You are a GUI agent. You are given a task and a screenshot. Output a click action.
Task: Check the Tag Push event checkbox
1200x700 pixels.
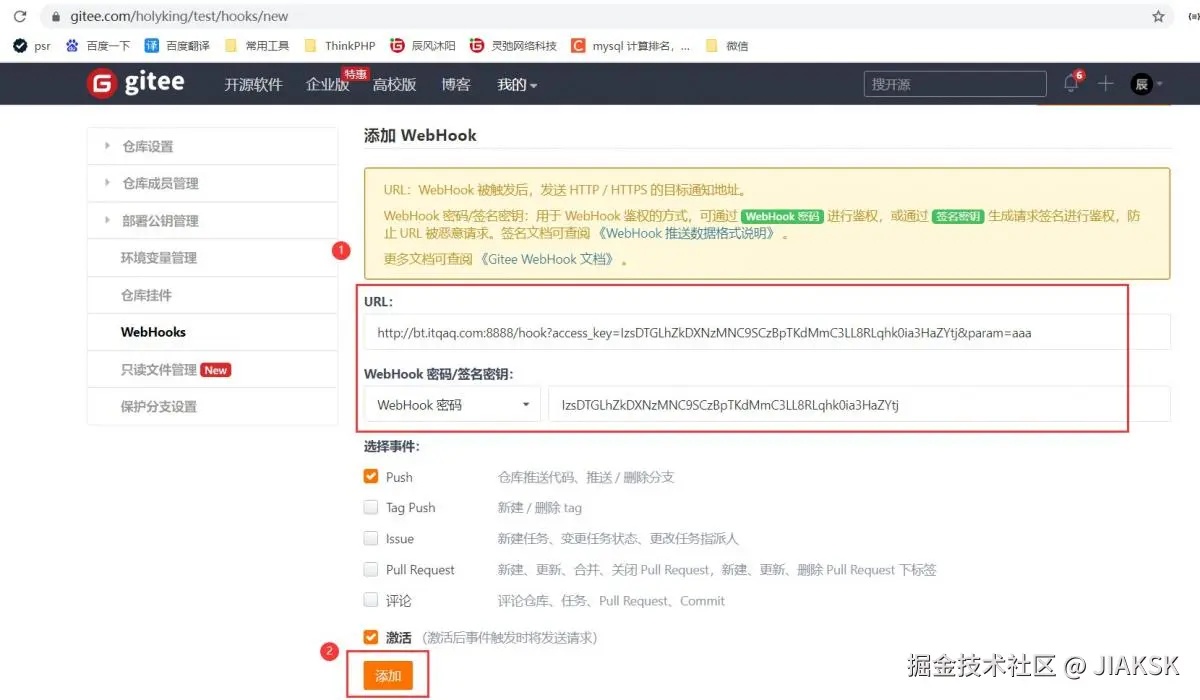pyautogui.click(x=371, y=507)
